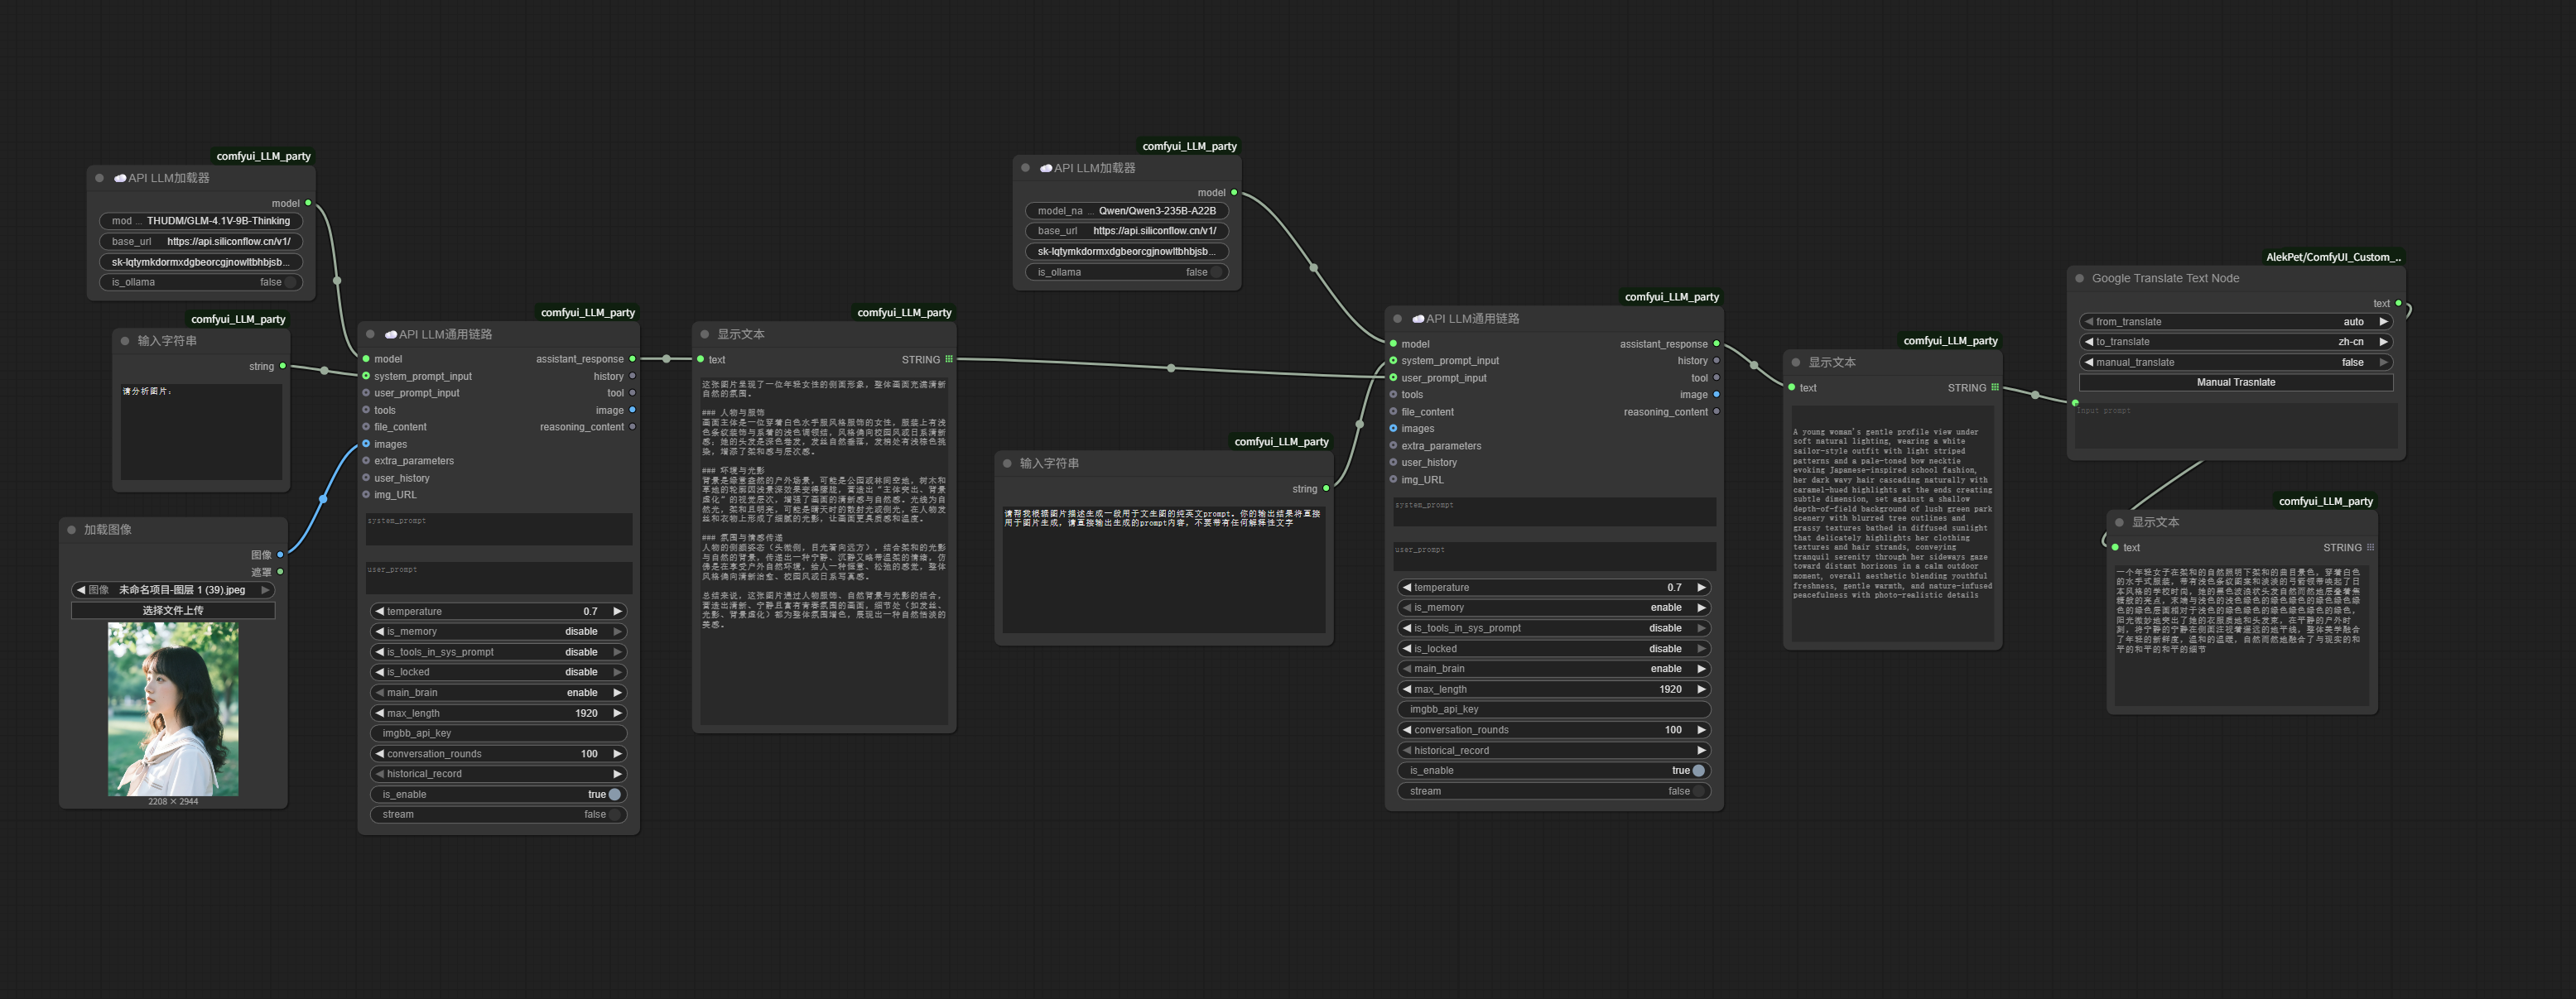
Task: Toggle stream switch in left API LLM chain node
Action: tap(614, 814)
